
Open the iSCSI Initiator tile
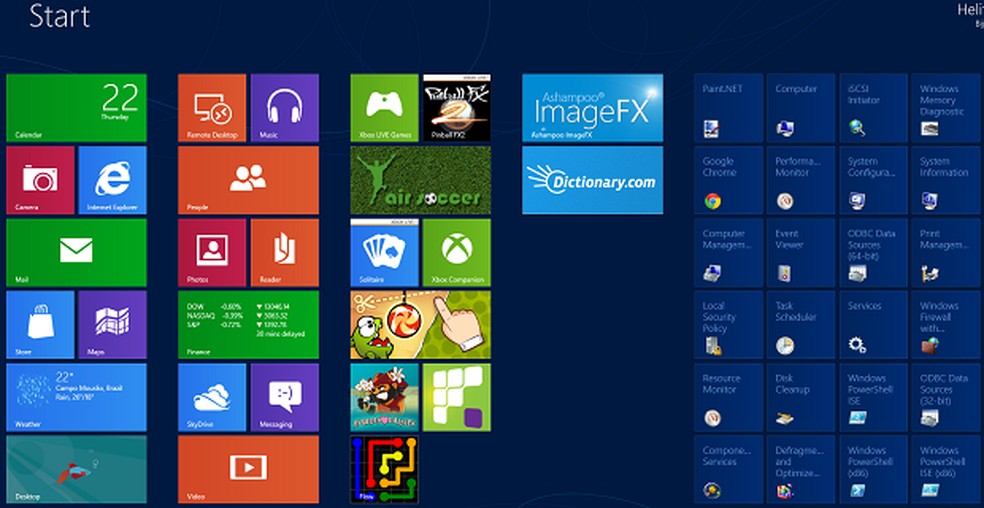click(874, 108)
